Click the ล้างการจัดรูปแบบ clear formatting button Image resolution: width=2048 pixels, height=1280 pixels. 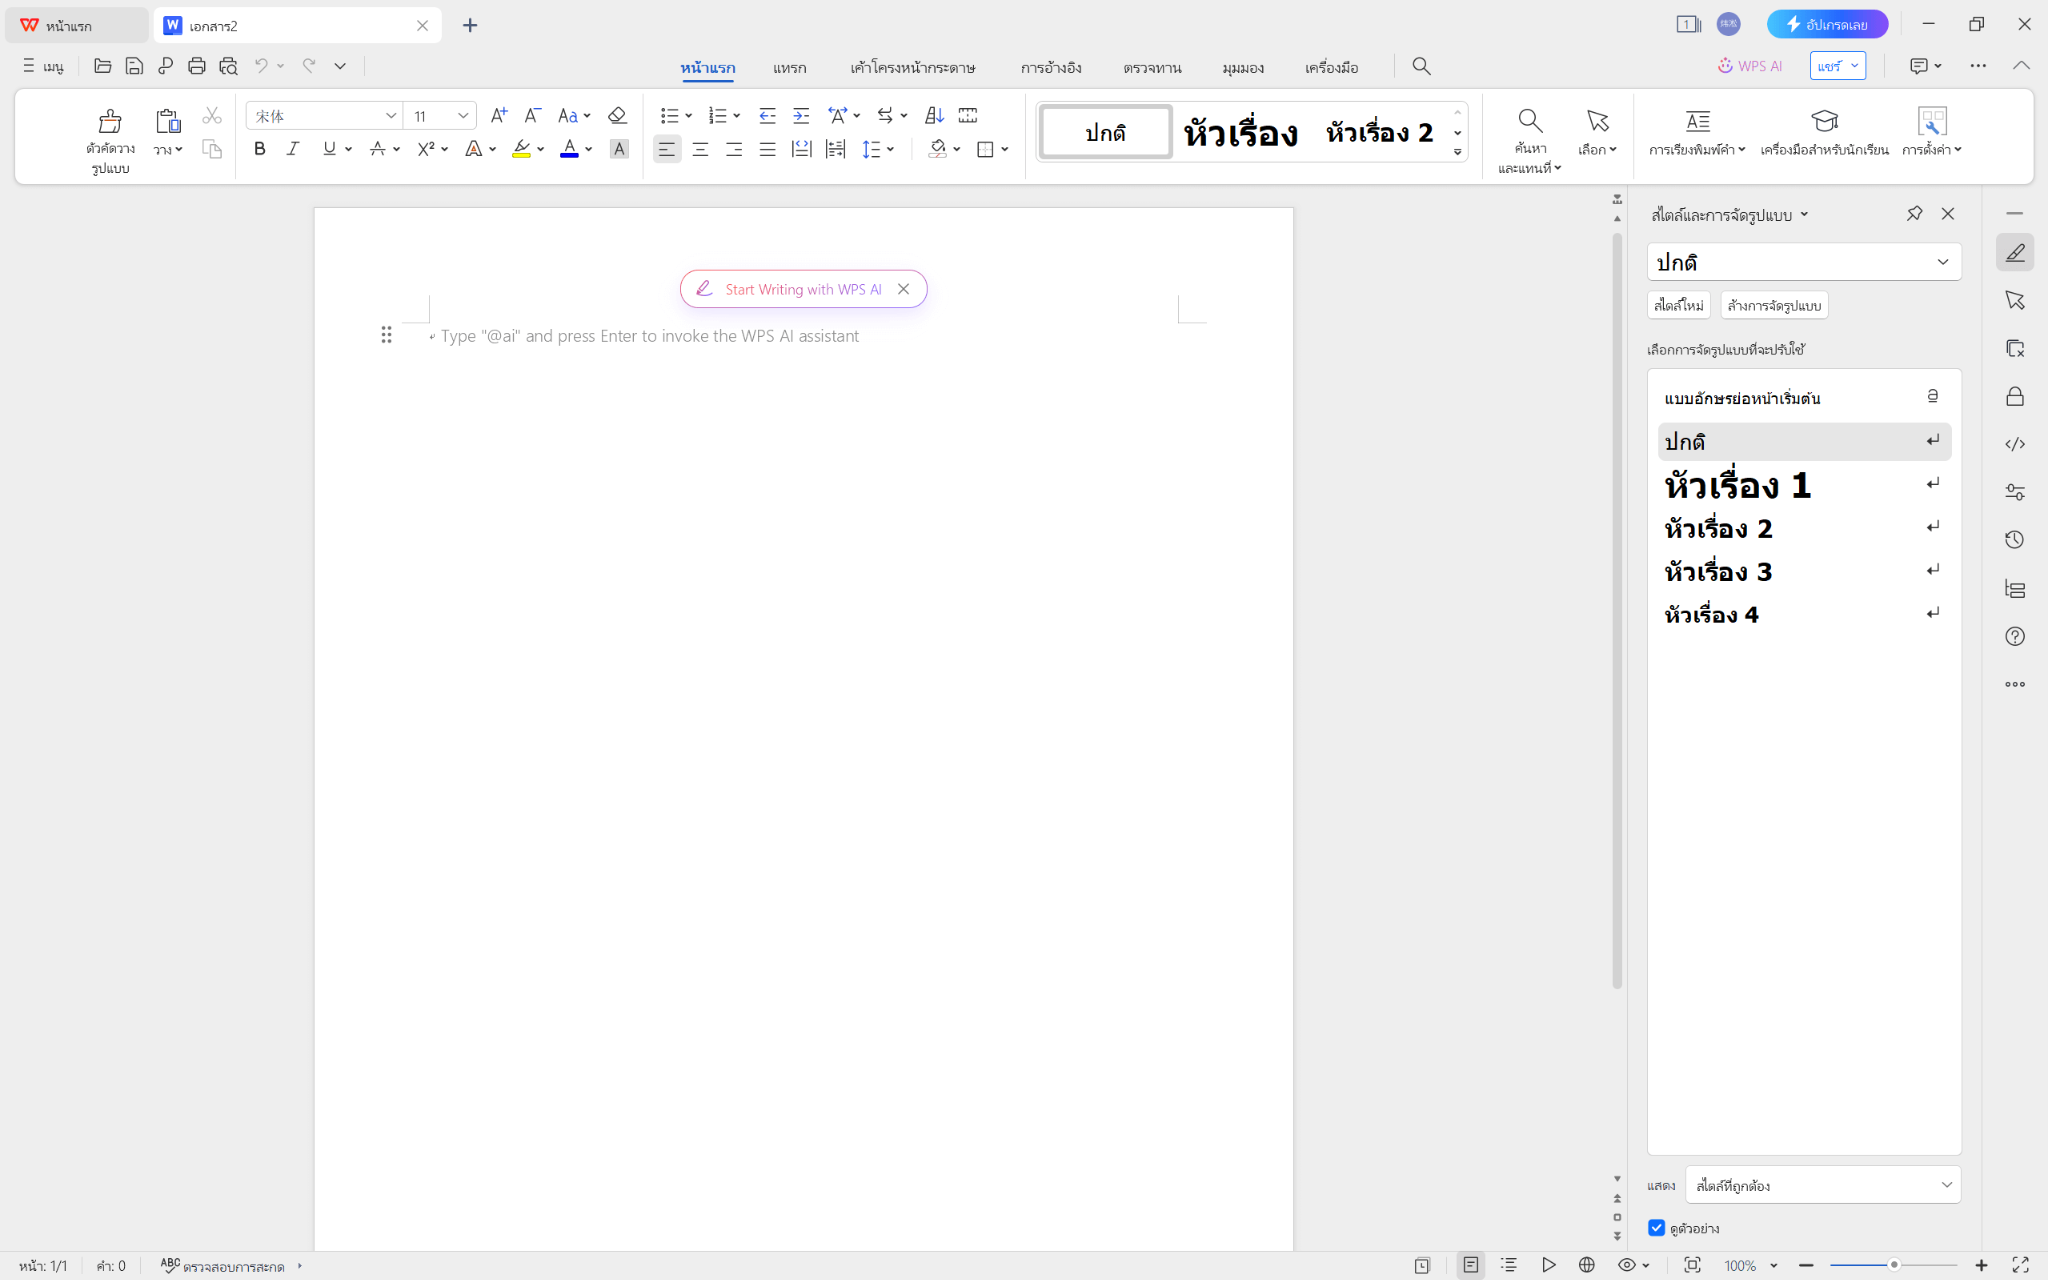coord(1774,305)
